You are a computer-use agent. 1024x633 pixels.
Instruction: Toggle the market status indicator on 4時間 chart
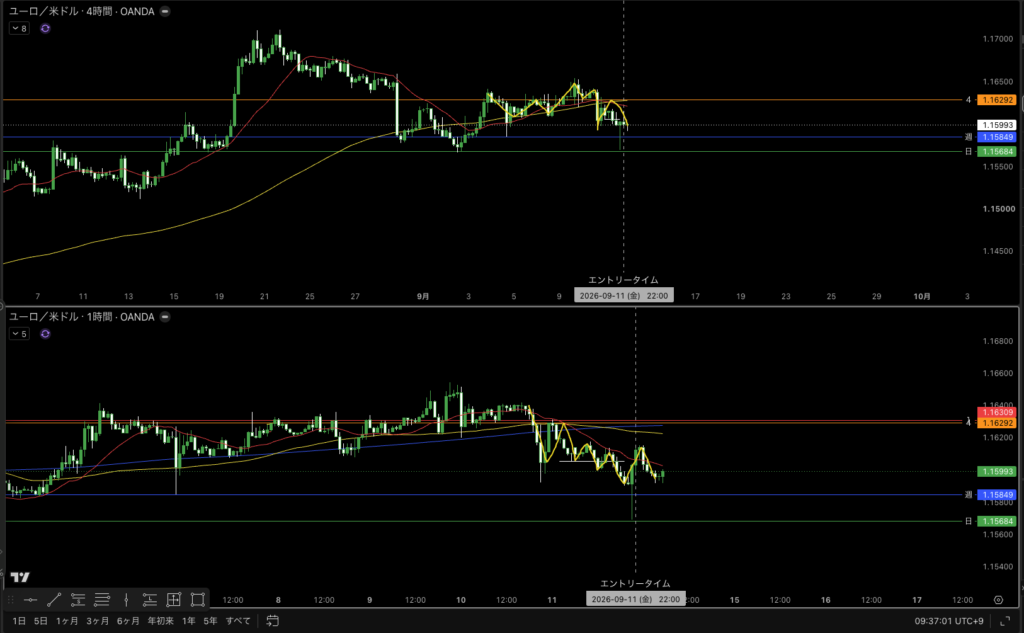point(165,11)
